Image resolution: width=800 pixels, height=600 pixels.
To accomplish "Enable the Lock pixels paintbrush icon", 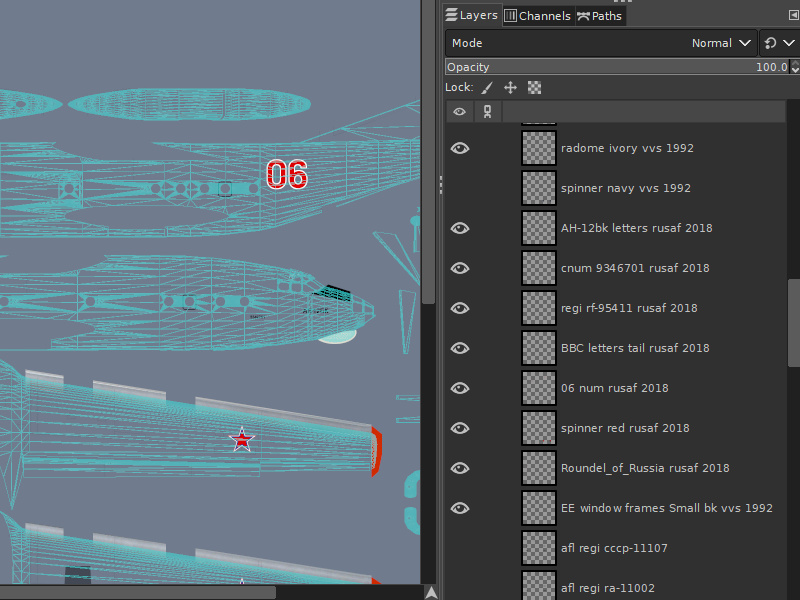I will (x=486, y=87).
